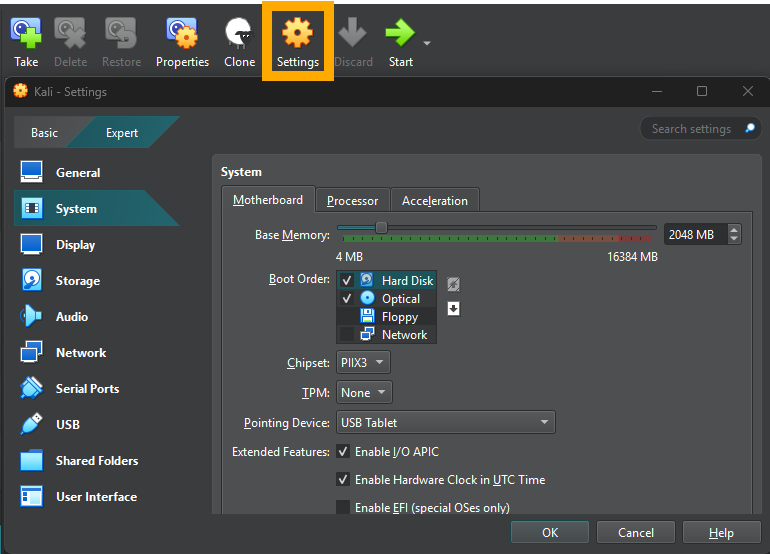Open the Pointing Device USB Tablet dropdown
The image size is (770, 554).
[445, 422]
